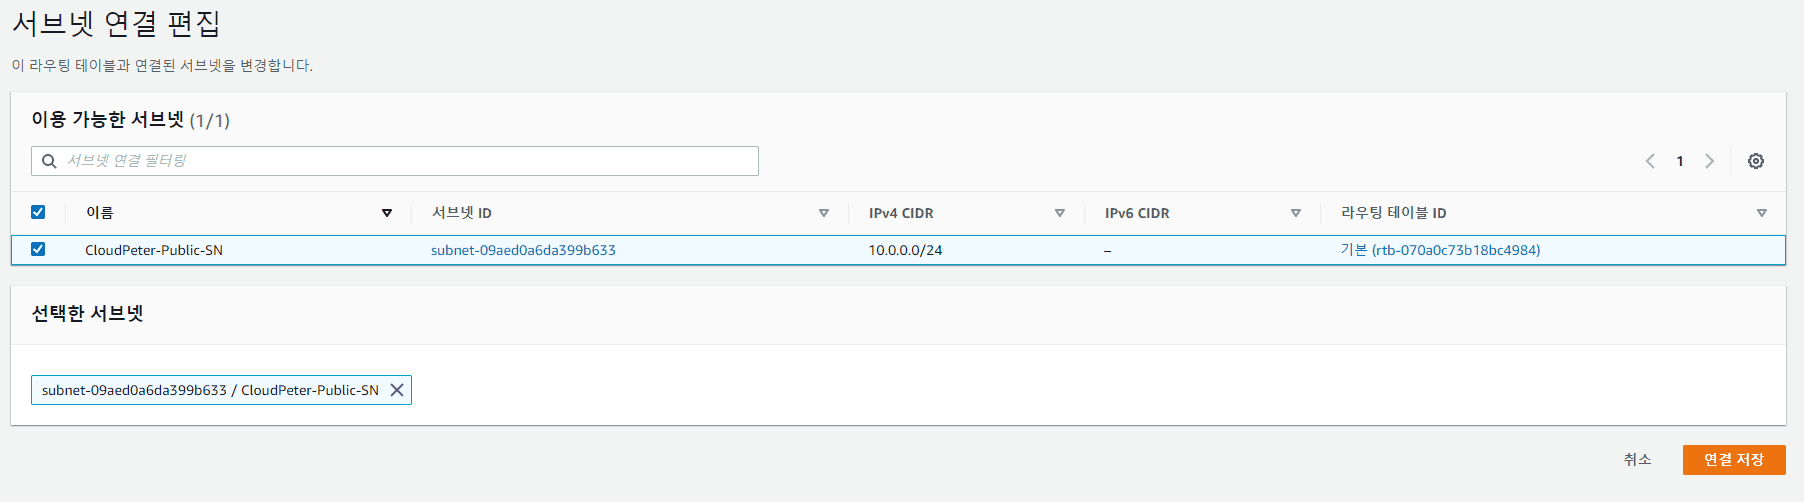Sort by IPv4 CIDR column arrow
Viewport: 1804px width, 502px height.
(1059, 213)
